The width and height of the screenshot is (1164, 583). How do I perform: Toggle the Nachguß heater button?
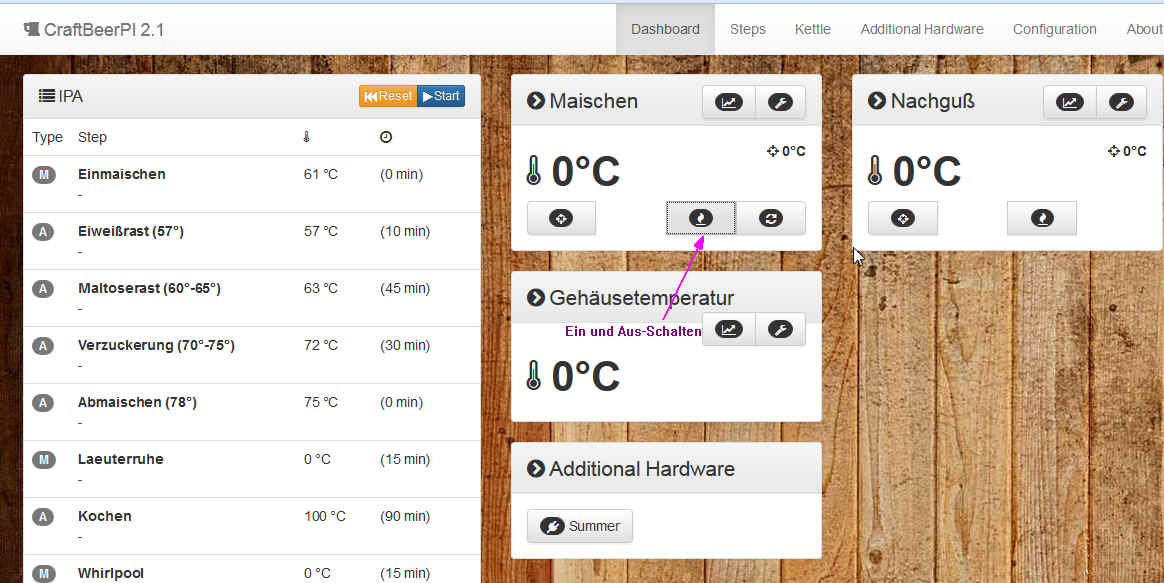pos(1042,218)
